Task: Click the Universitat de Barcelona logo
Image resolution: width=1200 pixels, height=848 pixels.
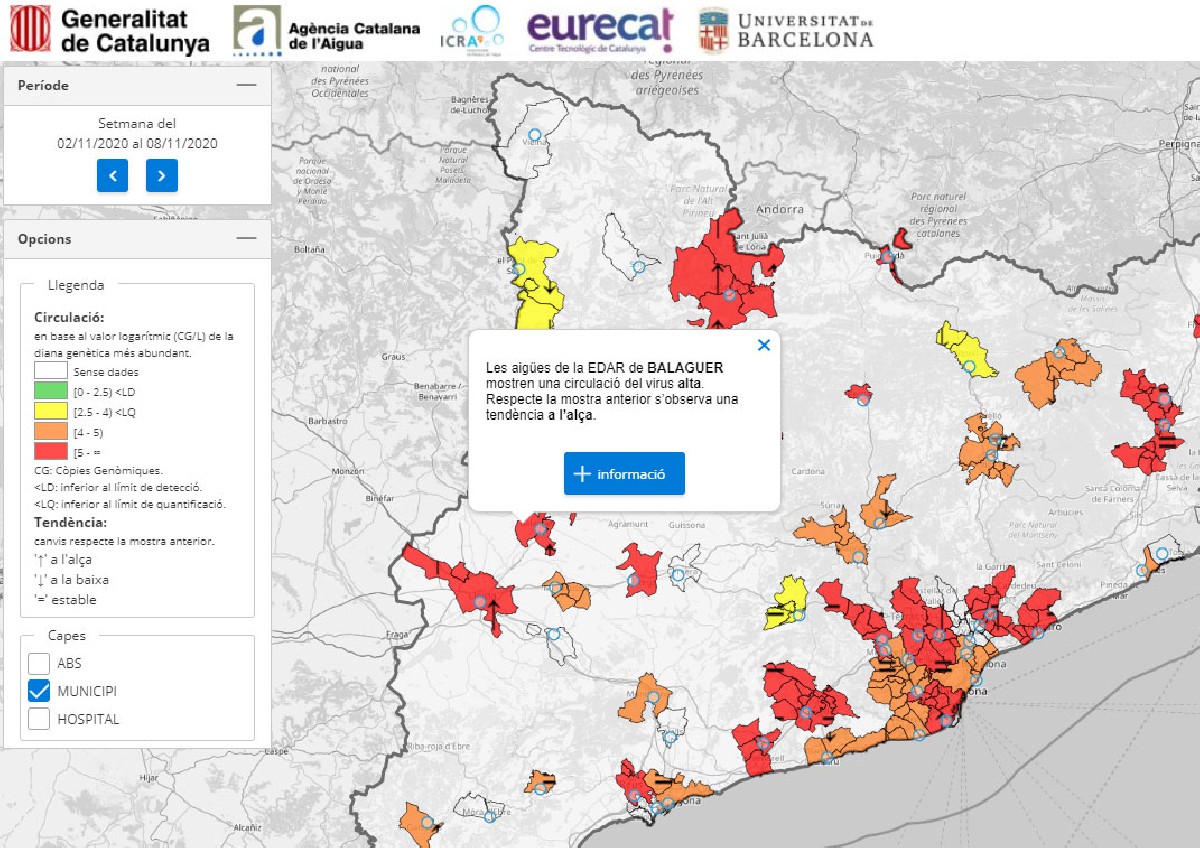Action: coord(785,29)
